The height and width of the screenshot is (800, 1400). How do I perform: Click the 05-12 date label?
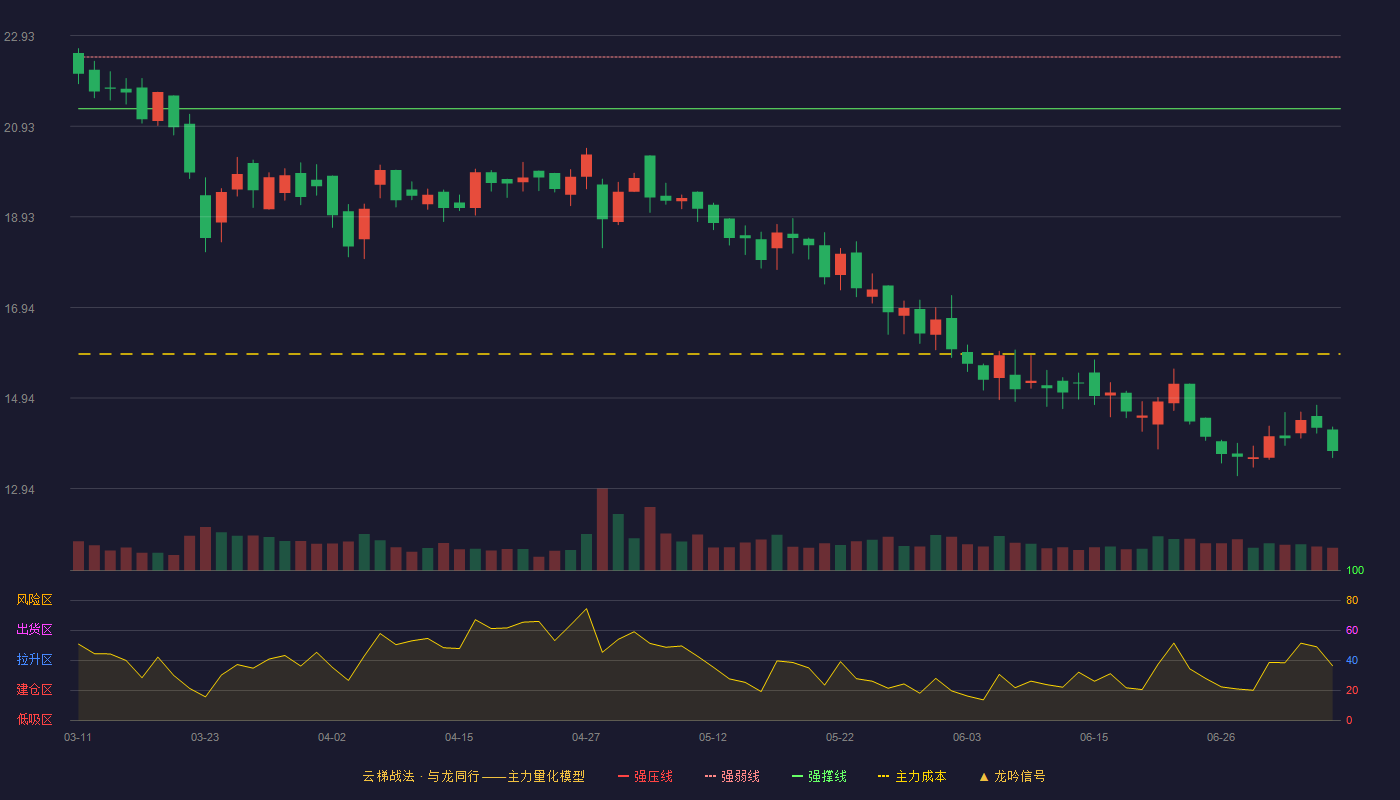(713, 737)
